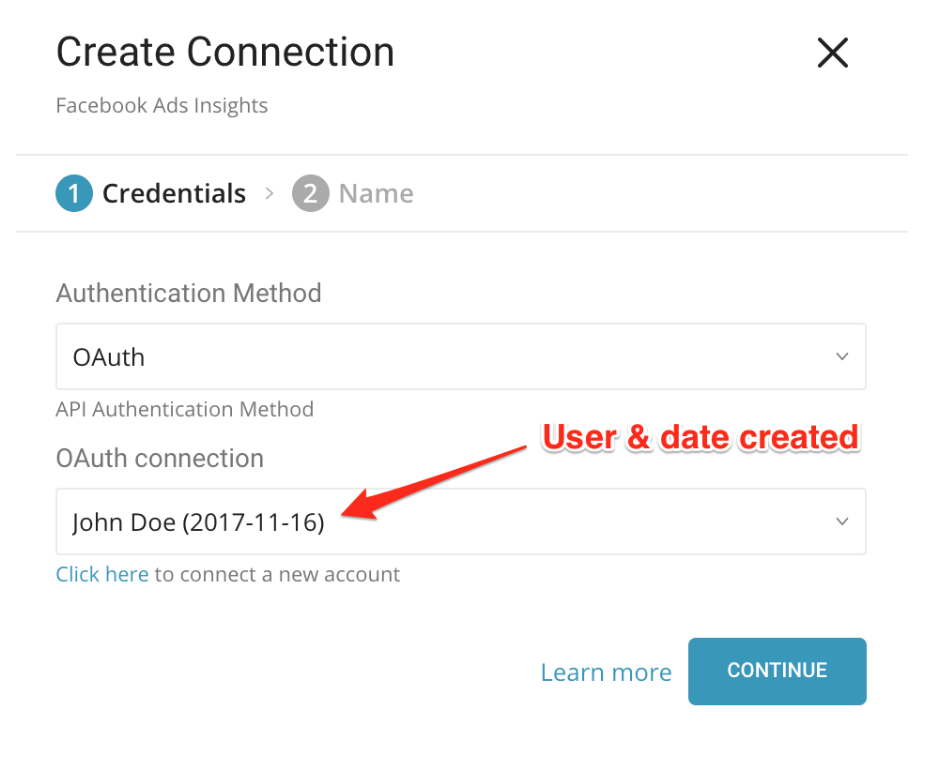Expand the Authentication Method chevron arrow
Image resolution: width=932 pixels, height=772 pixels.
coord(842,357)
